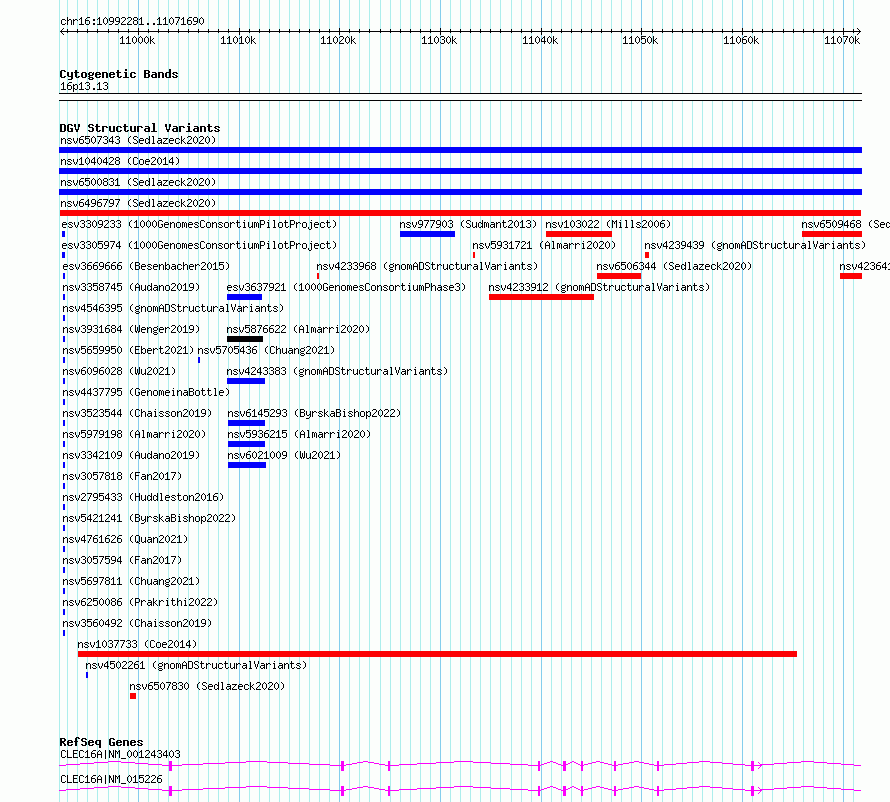This screenshot has height=802, width=890.
Task: Click nsv3560492 (Chaisson2019) label
Action: point(137,623)
